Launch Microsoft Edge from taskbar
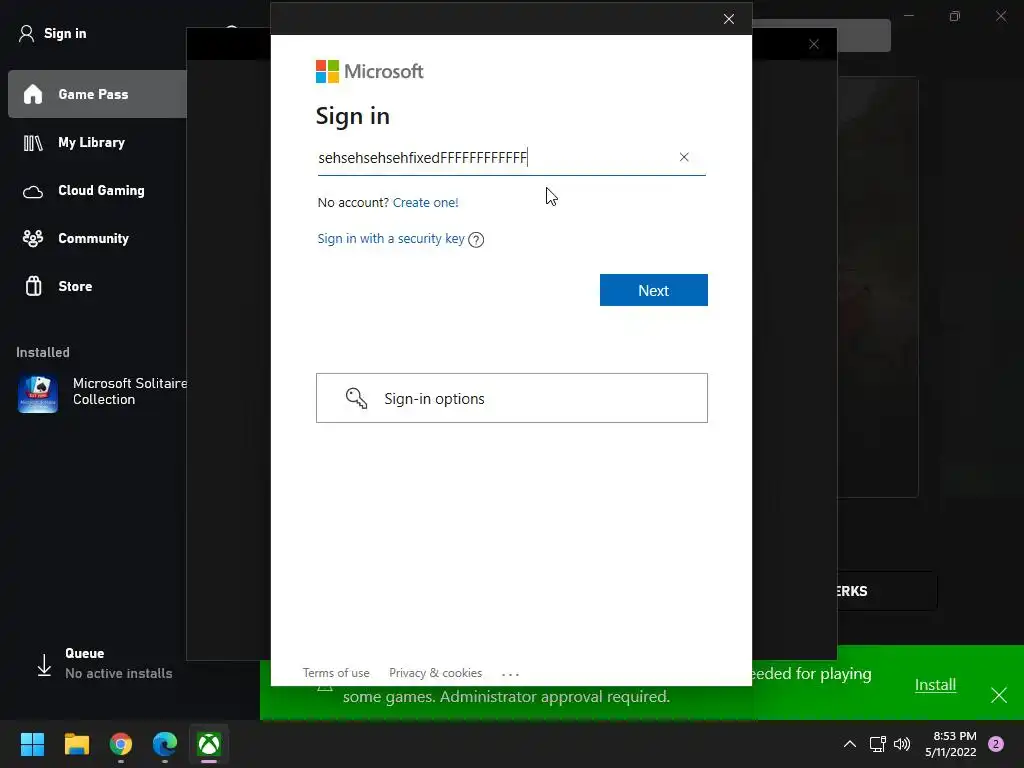 pyautogui.click(x=165, y=744)
